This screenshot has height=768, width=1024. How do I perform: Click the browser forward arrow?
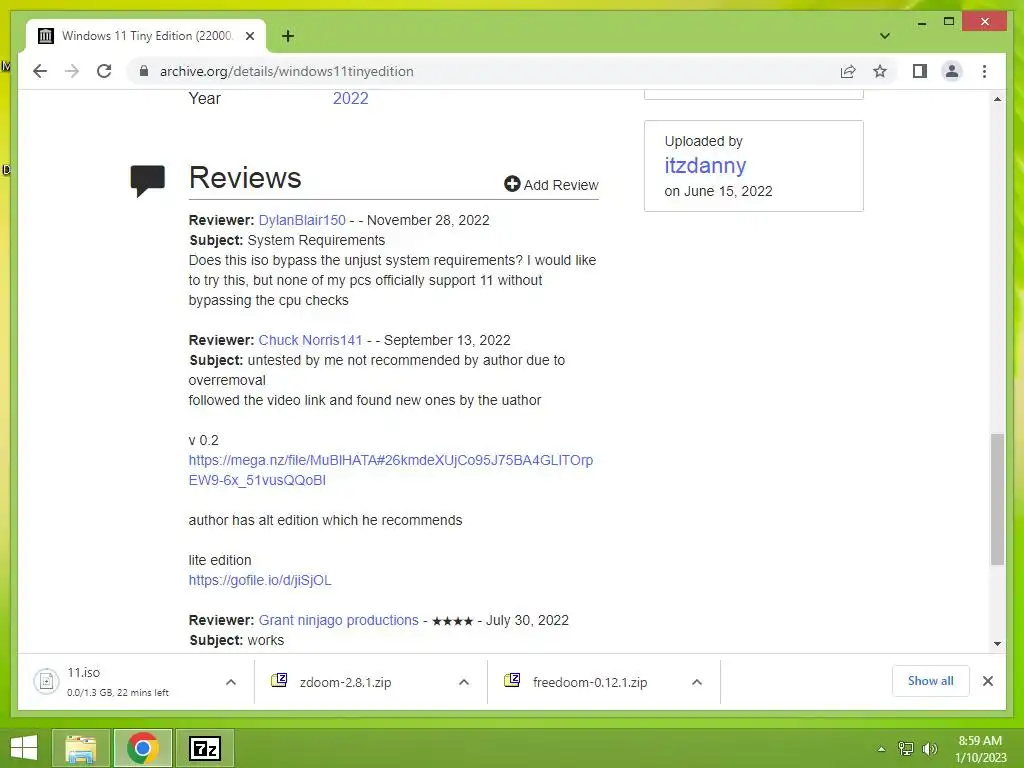coord(72,71)
